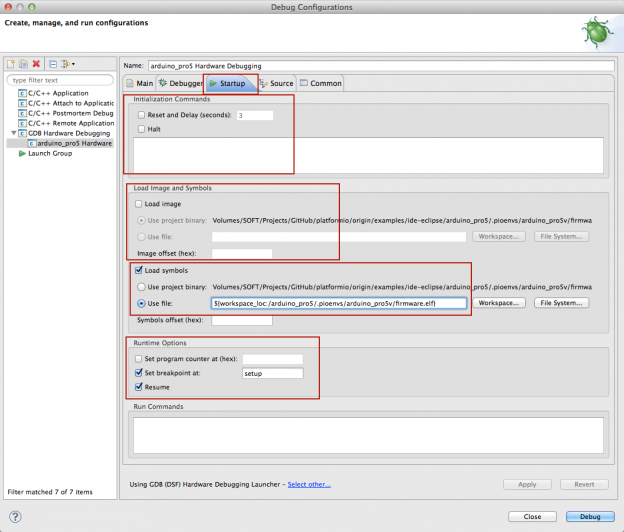
Task: Select C/C++ Postmortem Debugger configuration type
Action: pyautogui.click(x=68, y=113)
